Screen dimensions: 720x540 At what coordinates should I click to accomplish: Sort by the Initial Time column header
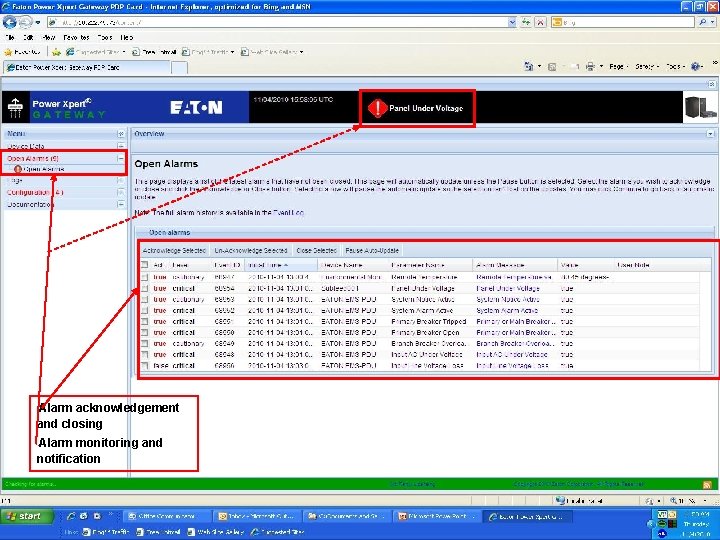(x=281, y=265)
